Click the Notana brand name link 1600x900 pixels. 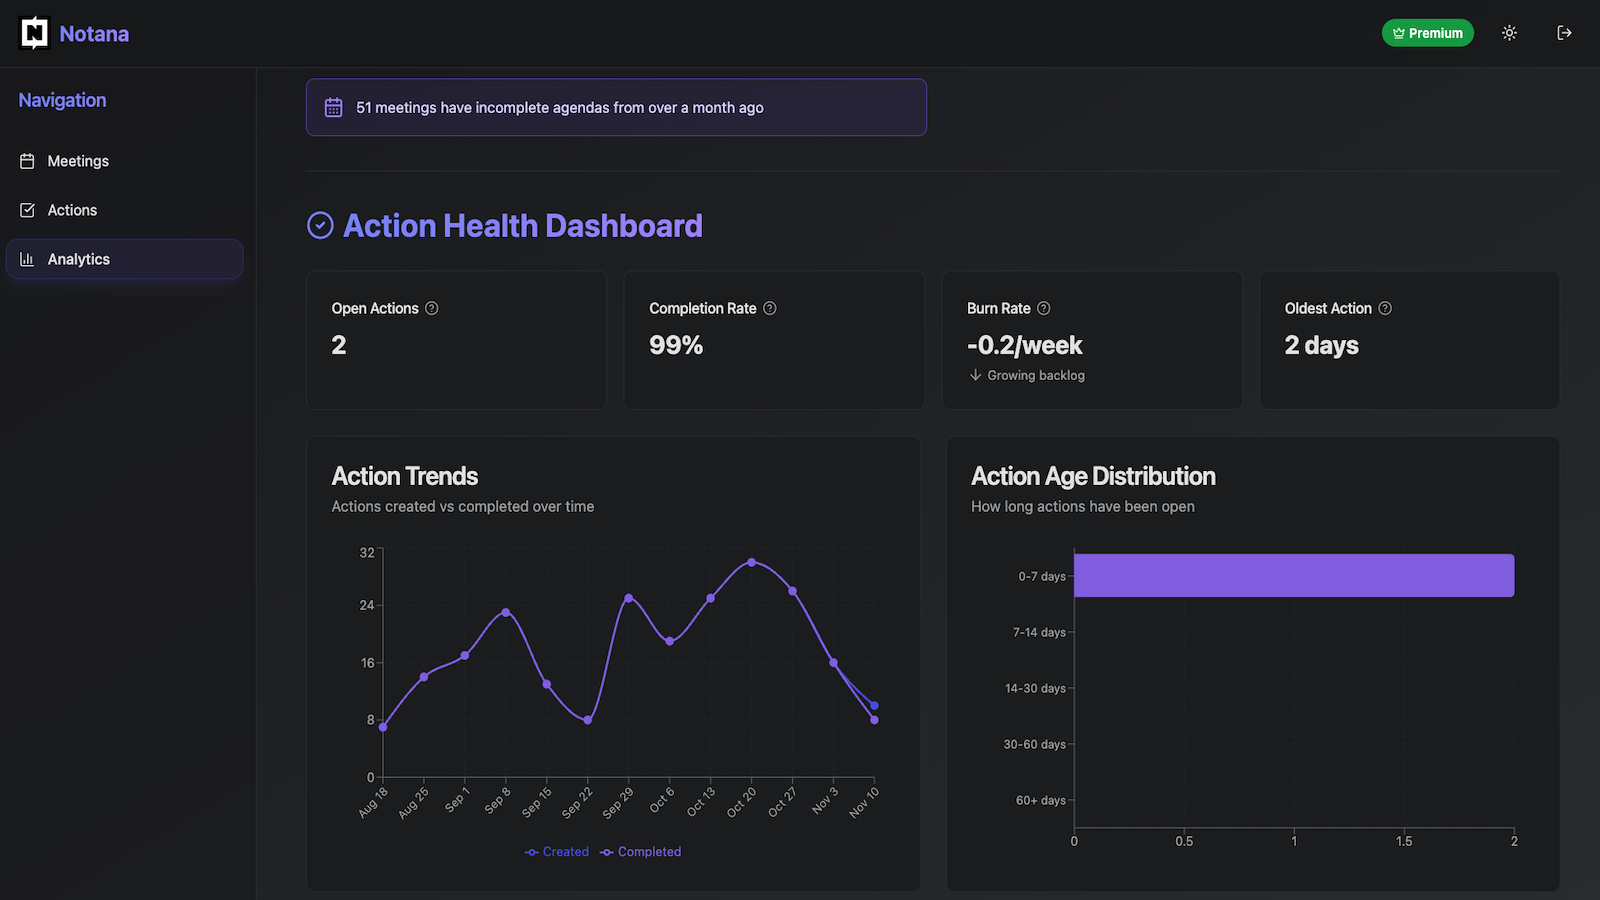point(94,34)
